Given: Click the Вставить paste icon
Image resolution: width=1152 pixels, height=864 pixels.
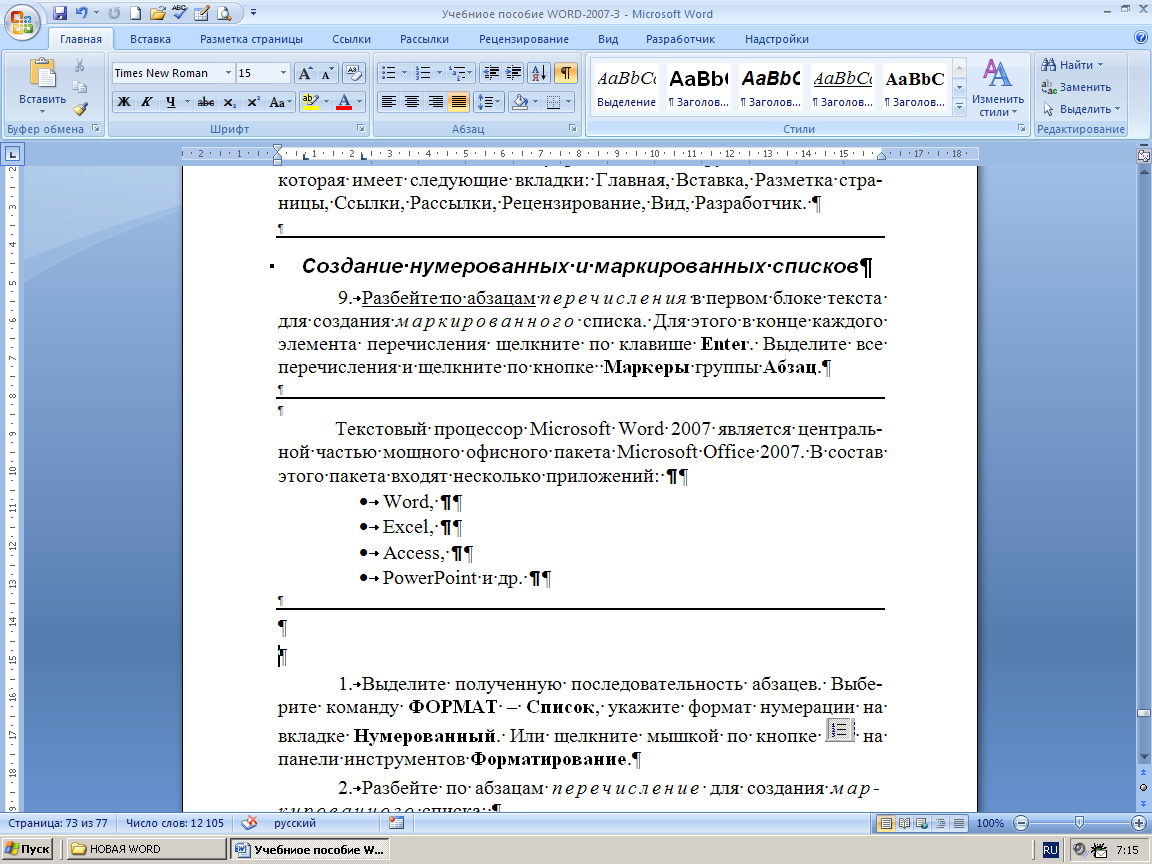Looking at the screenshot, I should pos(42,73).
